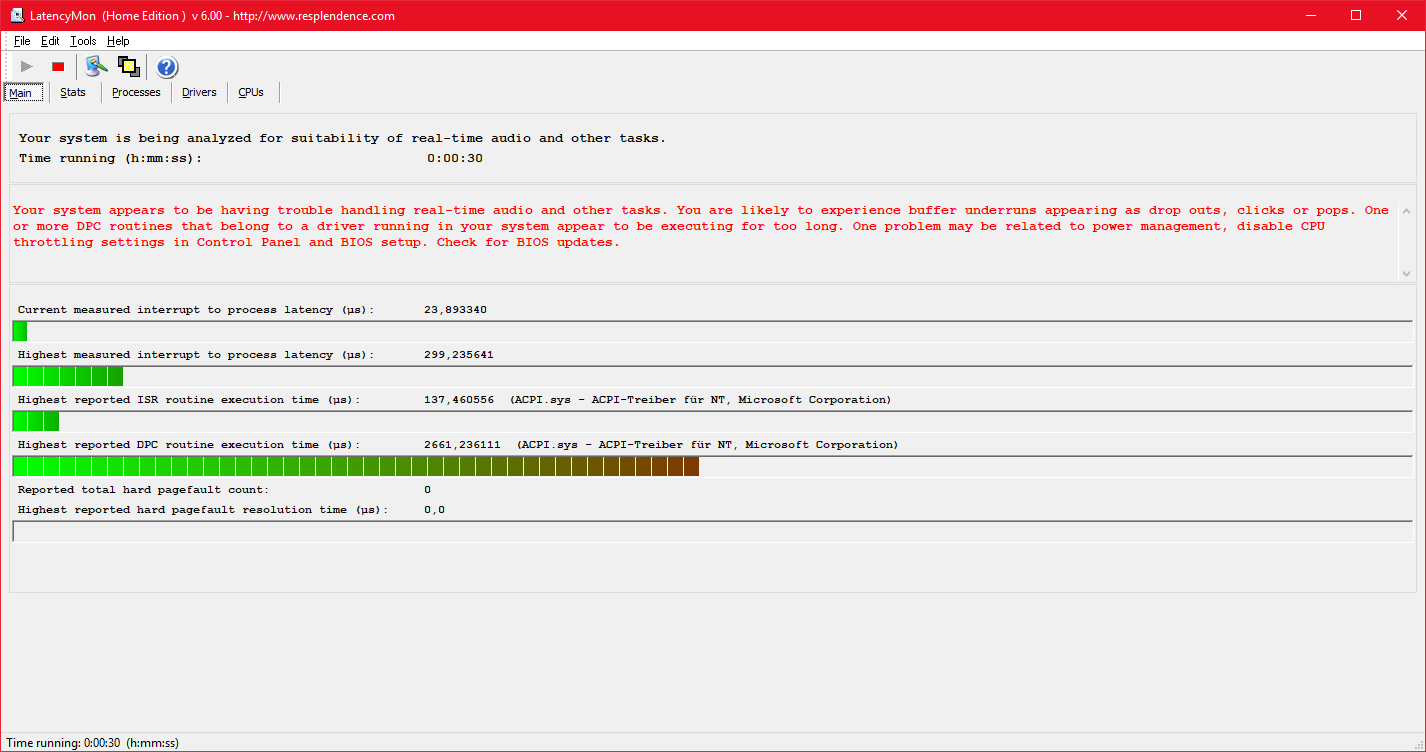Click the ISR value 137,460556 ACPI.sys text
This screenshot has height=752, width=1426.
(657, 400)
